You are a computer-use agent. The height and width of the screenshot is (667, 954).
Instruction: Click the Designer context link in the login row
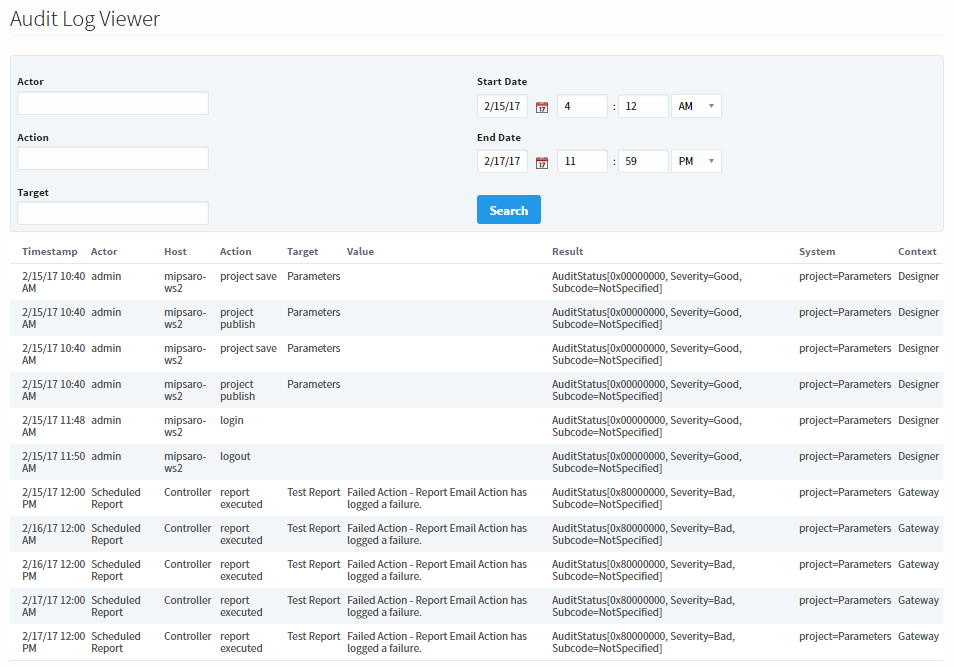tap(917, 420)
